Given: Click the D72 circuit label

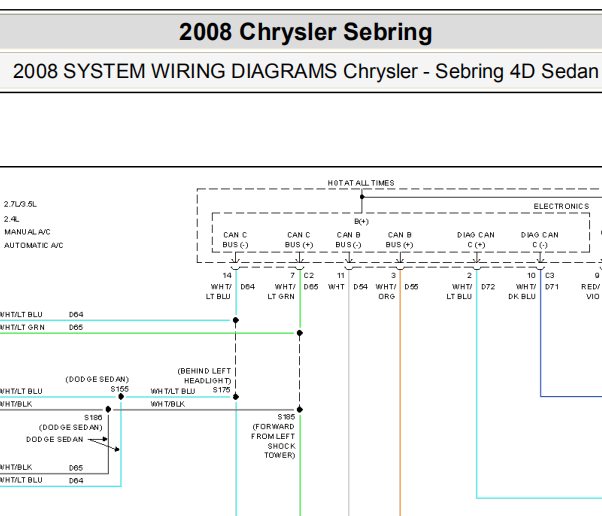Looking at the screenshot, I should (488, 287).
